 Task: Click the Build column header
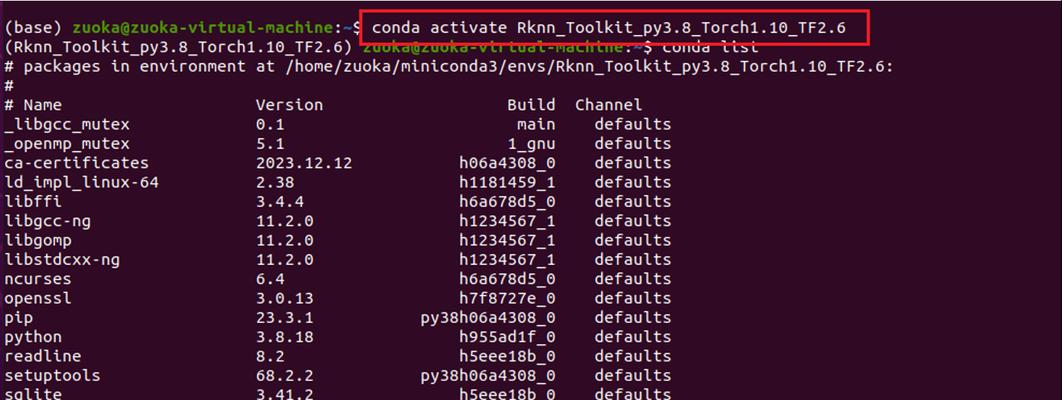(x=531, y=105)
